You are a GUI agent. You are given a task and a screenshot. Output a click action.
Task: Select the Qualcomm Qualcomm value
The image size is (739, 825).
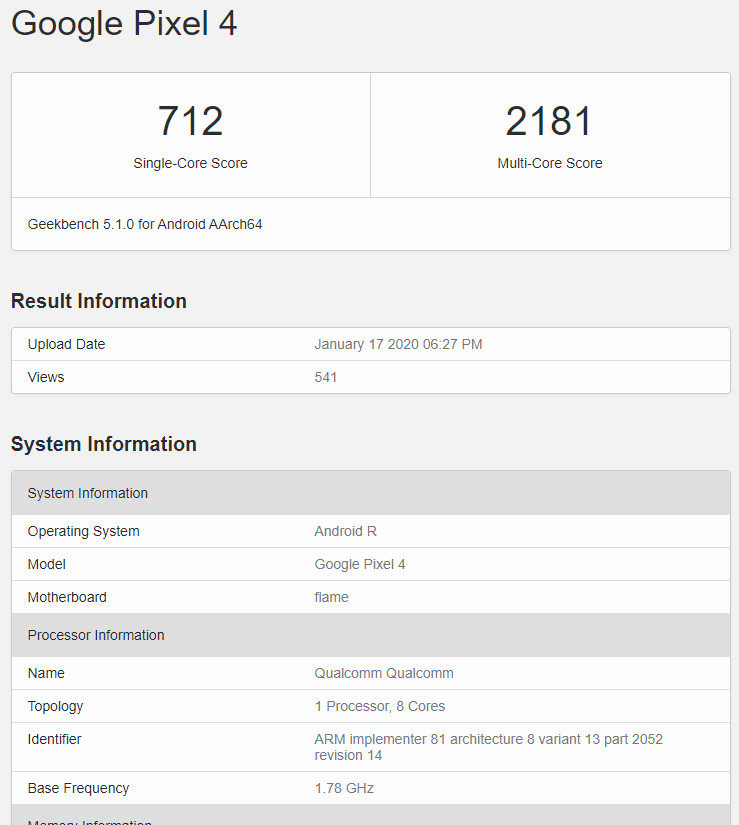[x=384, y=673]
